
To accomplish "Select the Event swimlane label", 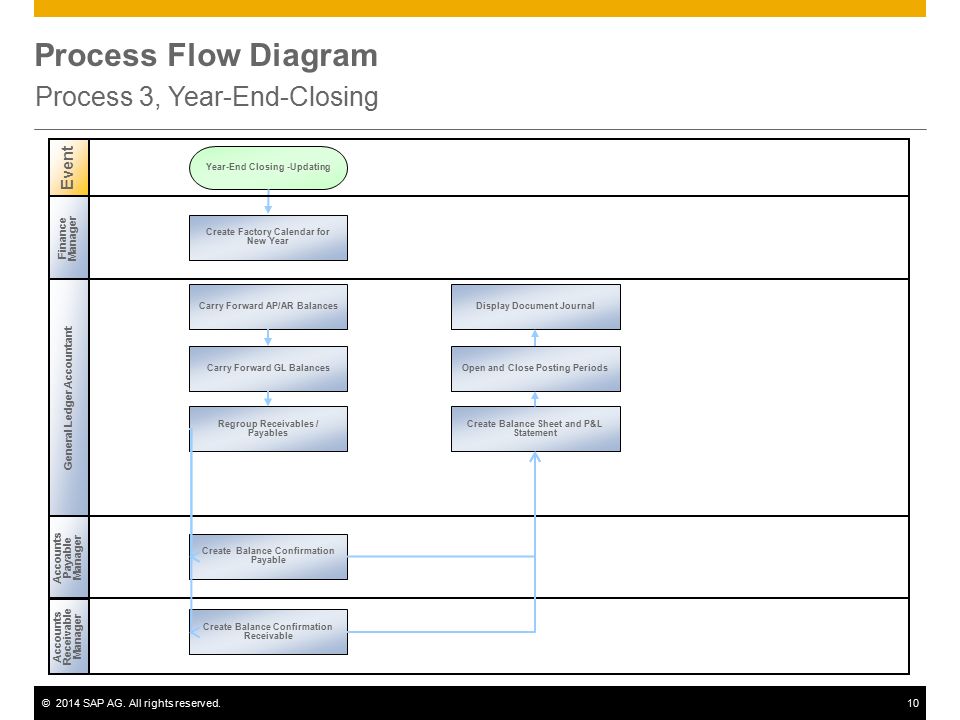I will [69, 168].
